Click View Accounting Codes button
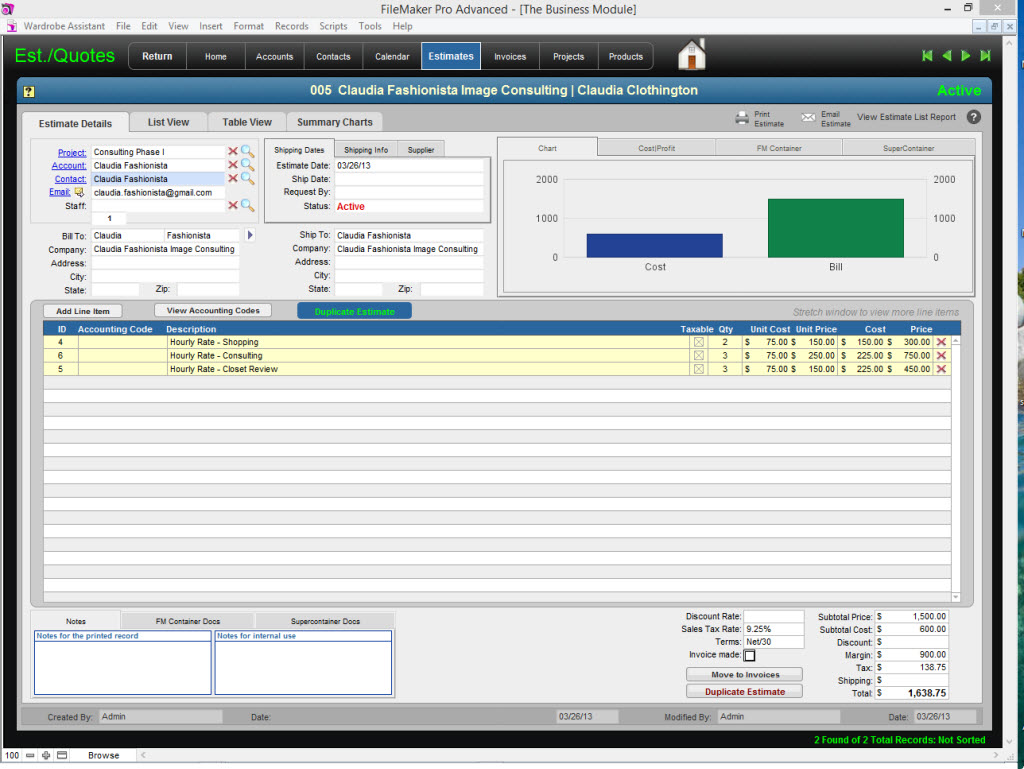The height and width of the screenshot is (769, 1024). (213, 311)
